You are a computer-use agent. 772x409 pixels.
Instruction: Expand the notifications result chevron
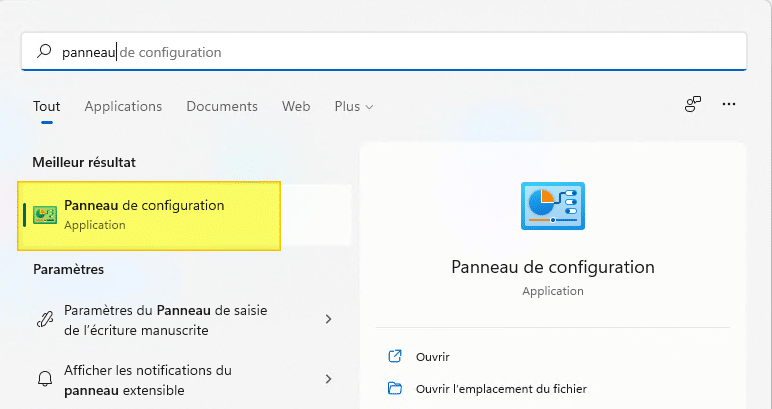[x=329, y=379]
